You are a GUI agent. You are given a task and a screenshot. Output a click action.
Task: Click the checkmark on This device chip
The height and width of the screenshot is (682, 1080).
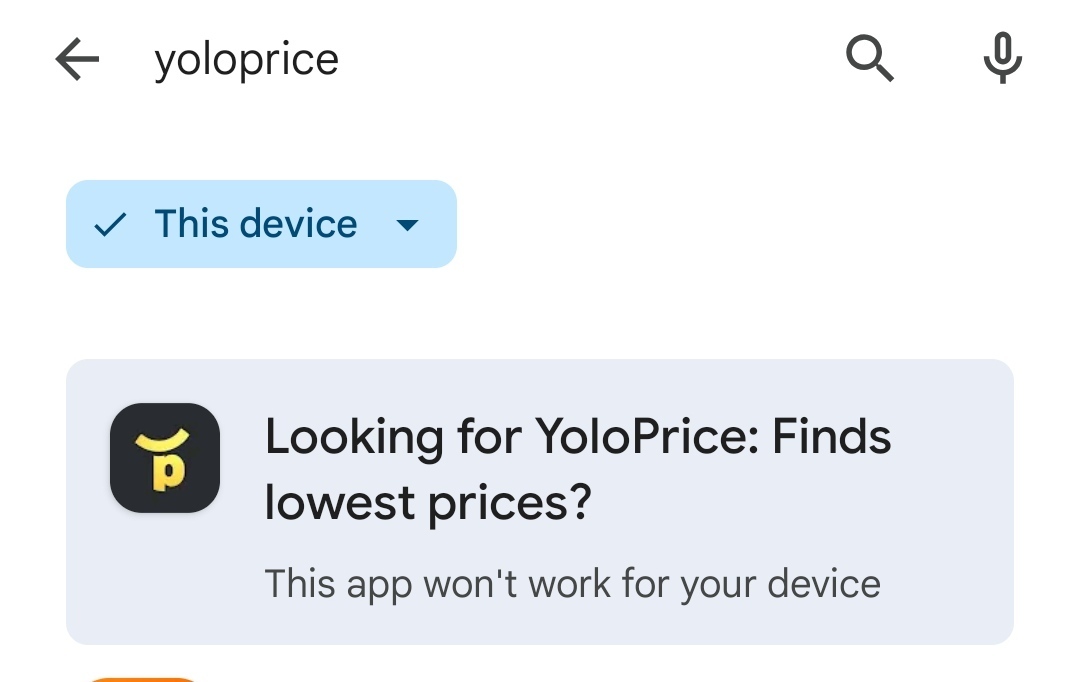109,225
